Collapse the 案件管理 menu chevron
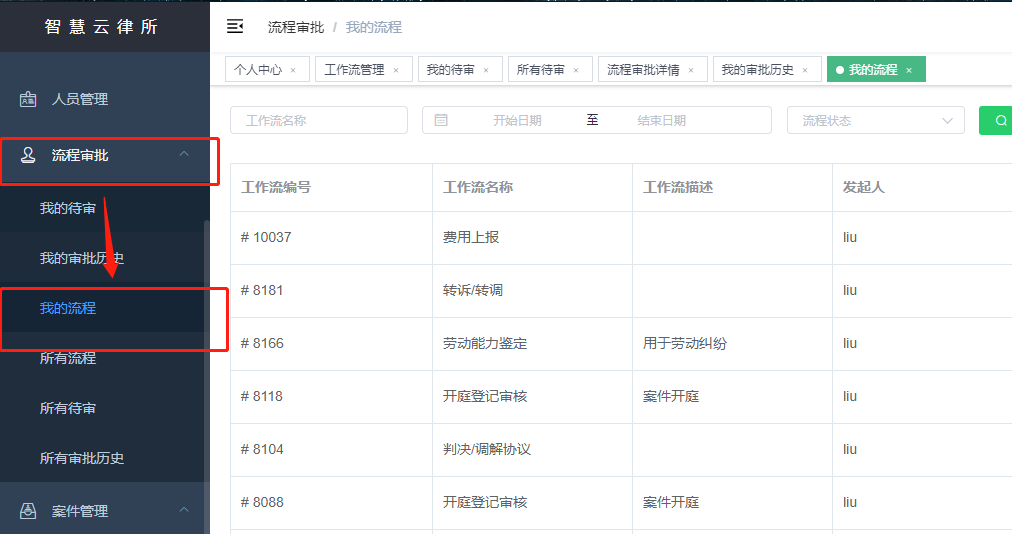This screenshot has width=1012, height=534. point(184,509)
